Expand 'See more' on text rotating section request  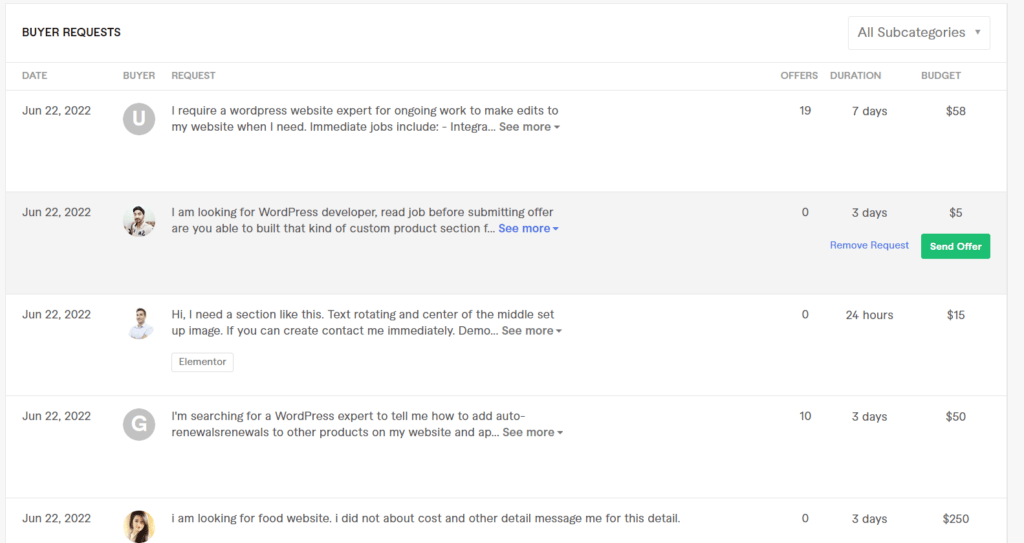click(x=531, y=331)
